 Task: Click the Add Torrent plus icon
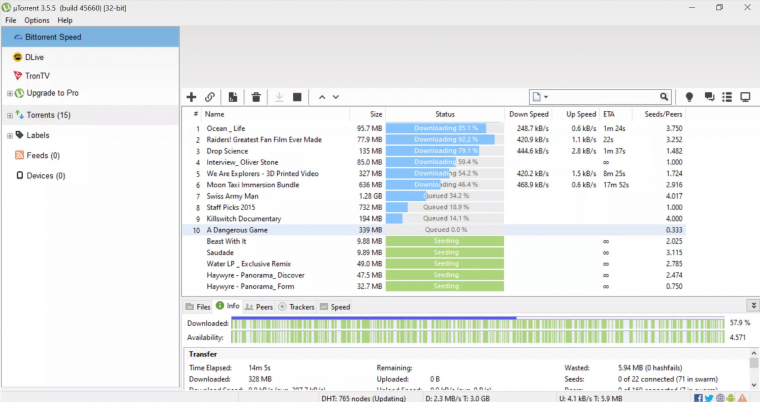pyautogui.click(x=191, y=97)
